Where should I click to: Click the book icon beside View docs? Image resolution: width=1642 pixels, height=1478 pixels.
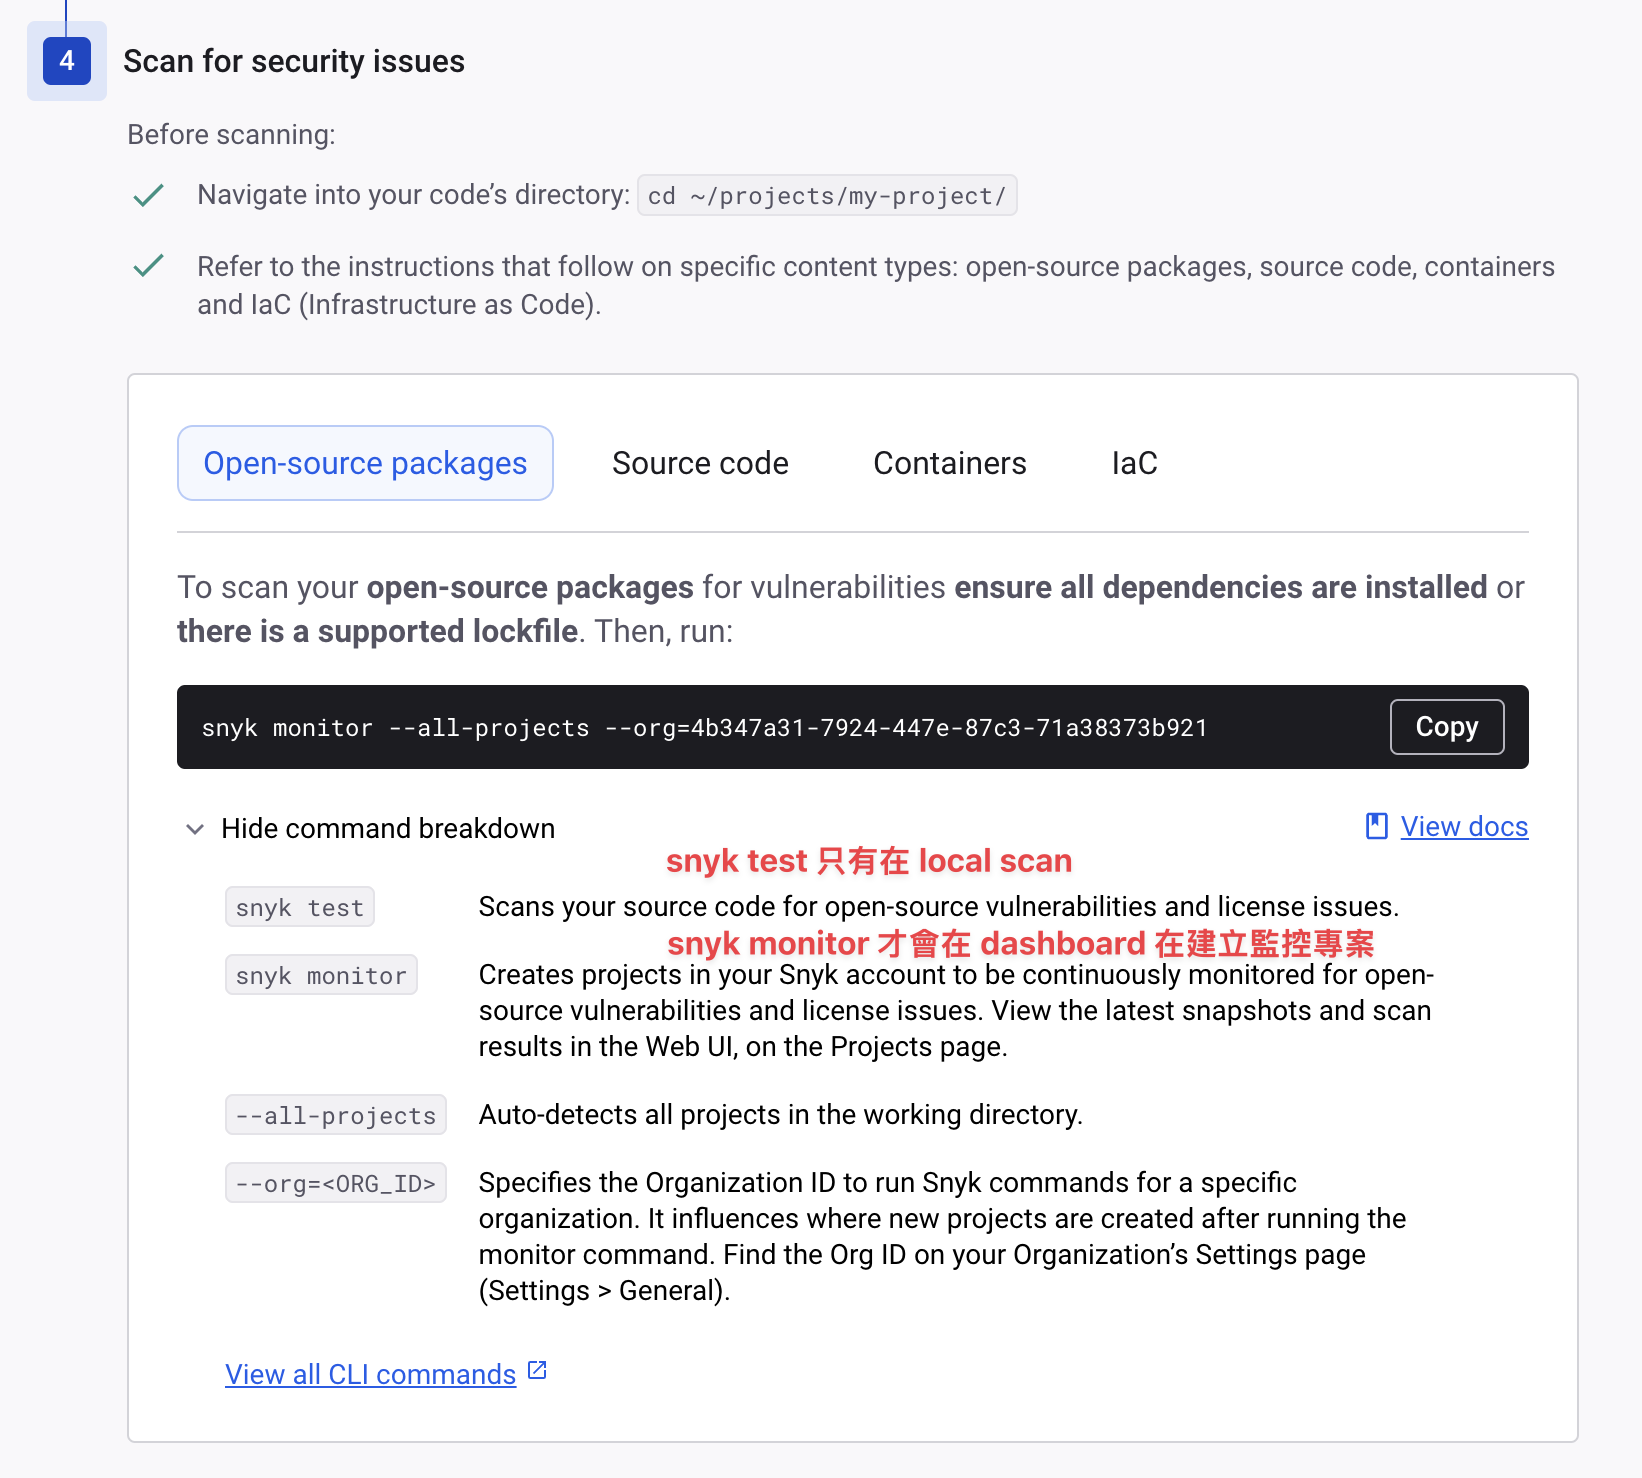(x=1377, y=826)
